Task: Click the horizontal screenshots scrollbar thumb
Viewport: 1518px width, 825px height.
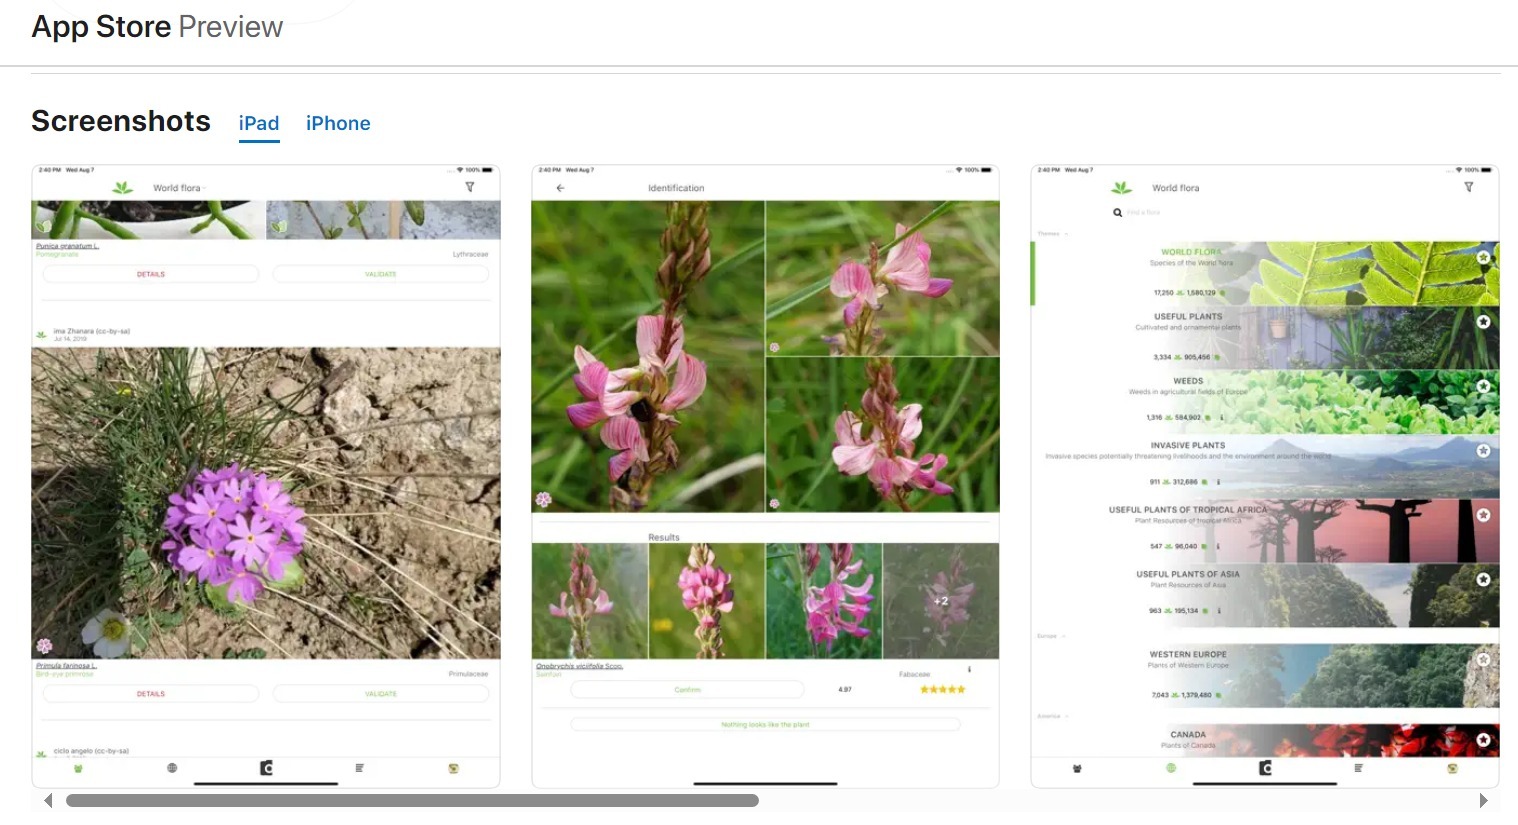Action: coord(412,800)
